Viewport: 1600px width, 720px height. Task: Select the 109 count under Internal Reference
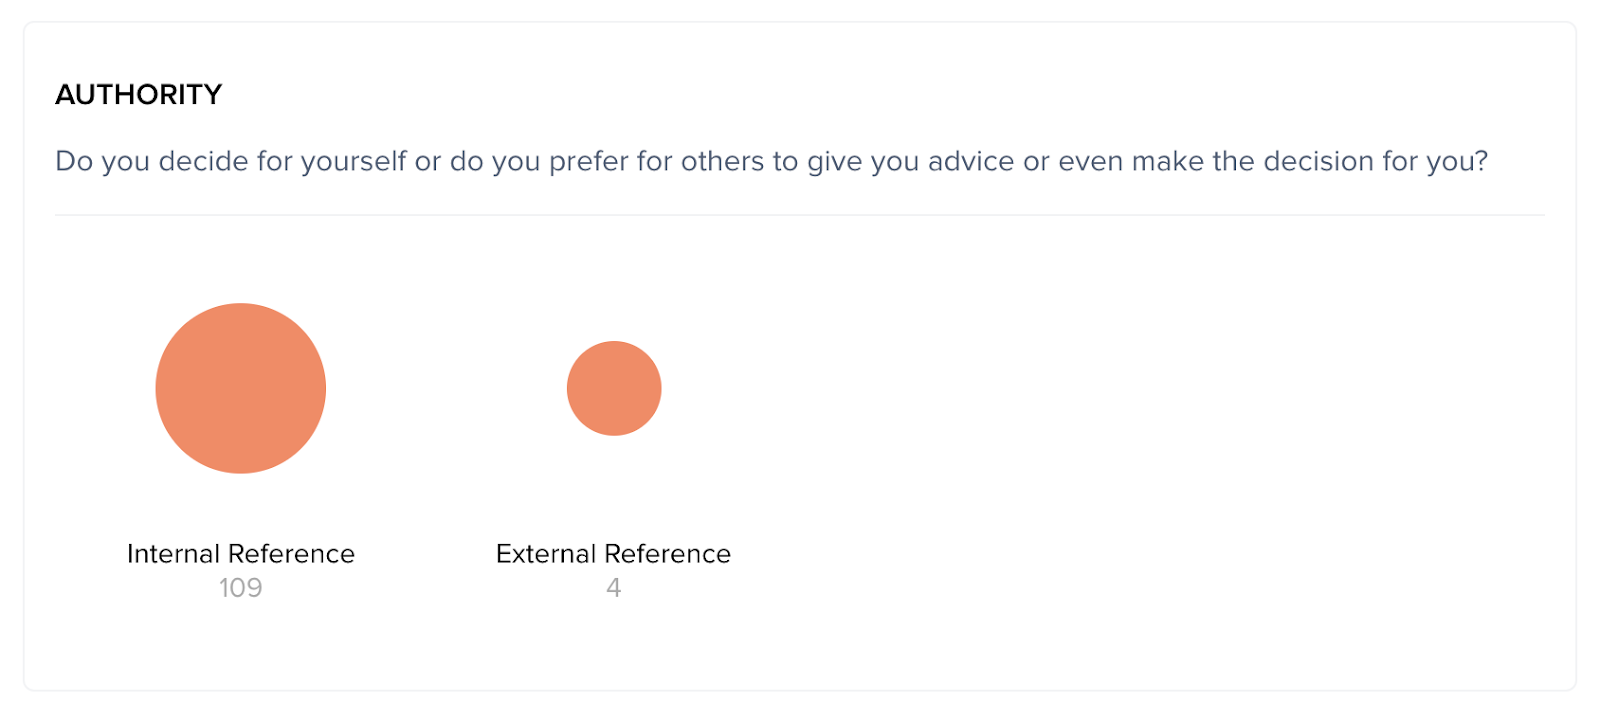(241, 588)
